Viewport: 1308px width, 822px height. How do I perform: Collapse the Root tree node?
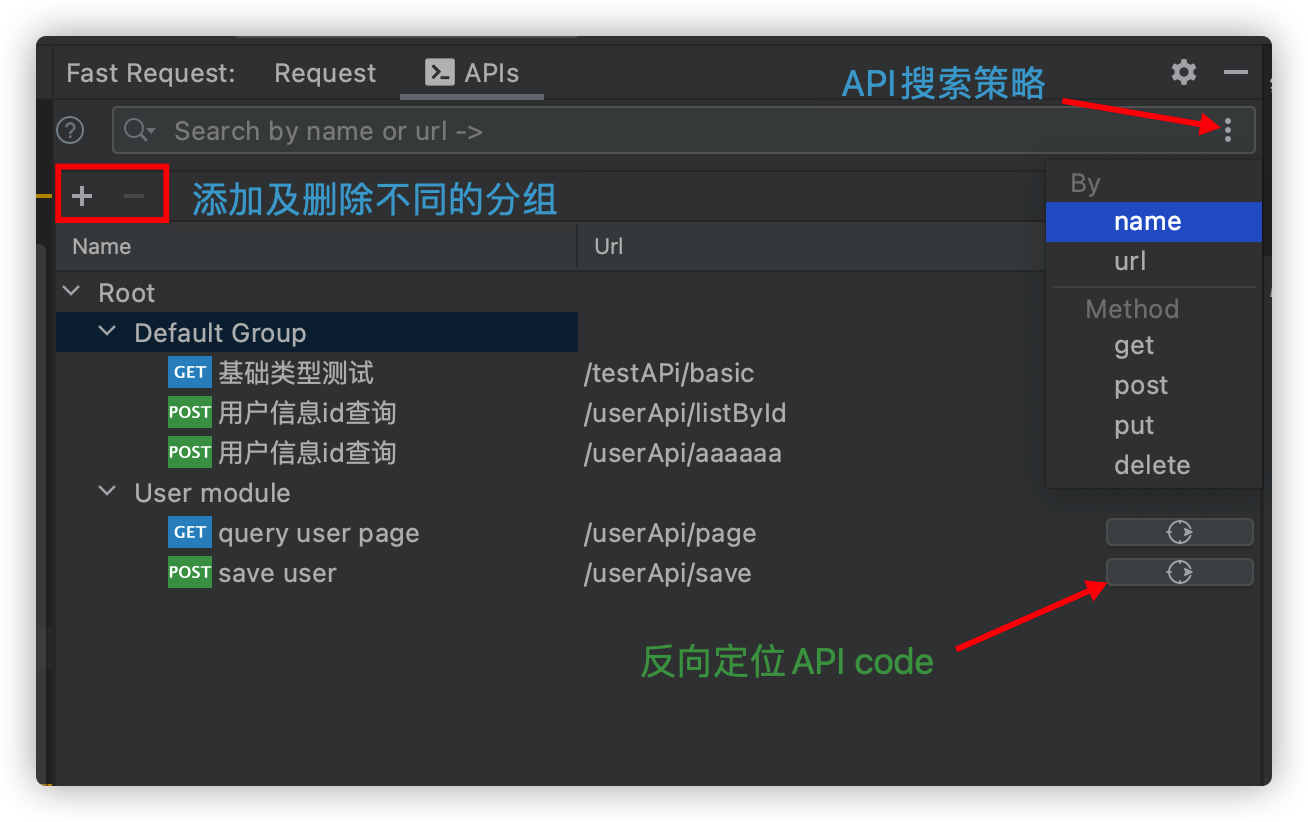71,292
